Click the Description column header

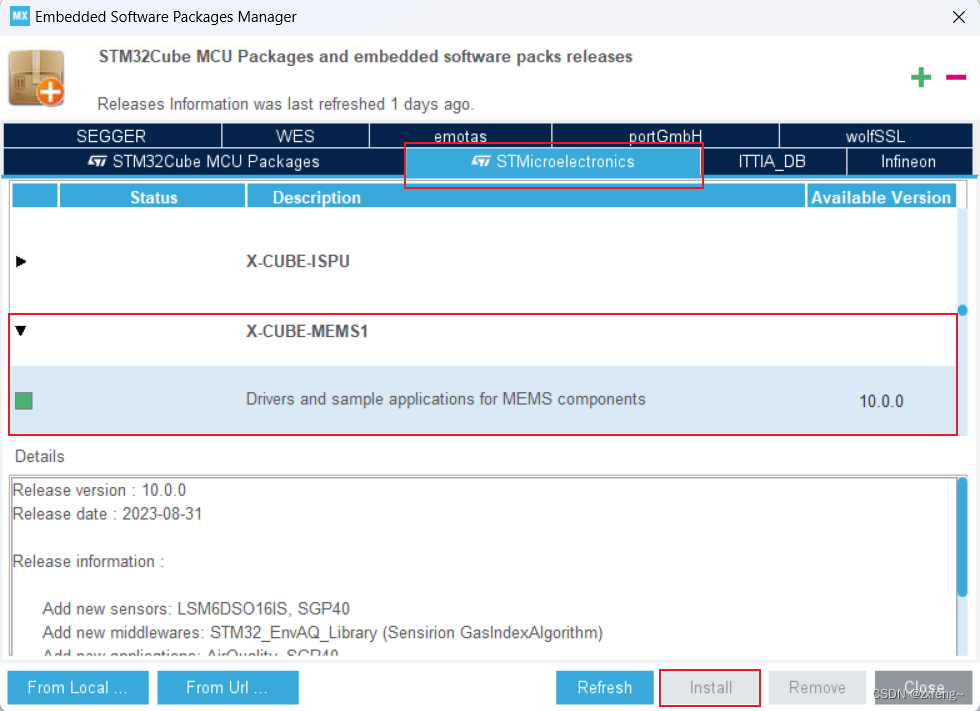coord(526,197)
